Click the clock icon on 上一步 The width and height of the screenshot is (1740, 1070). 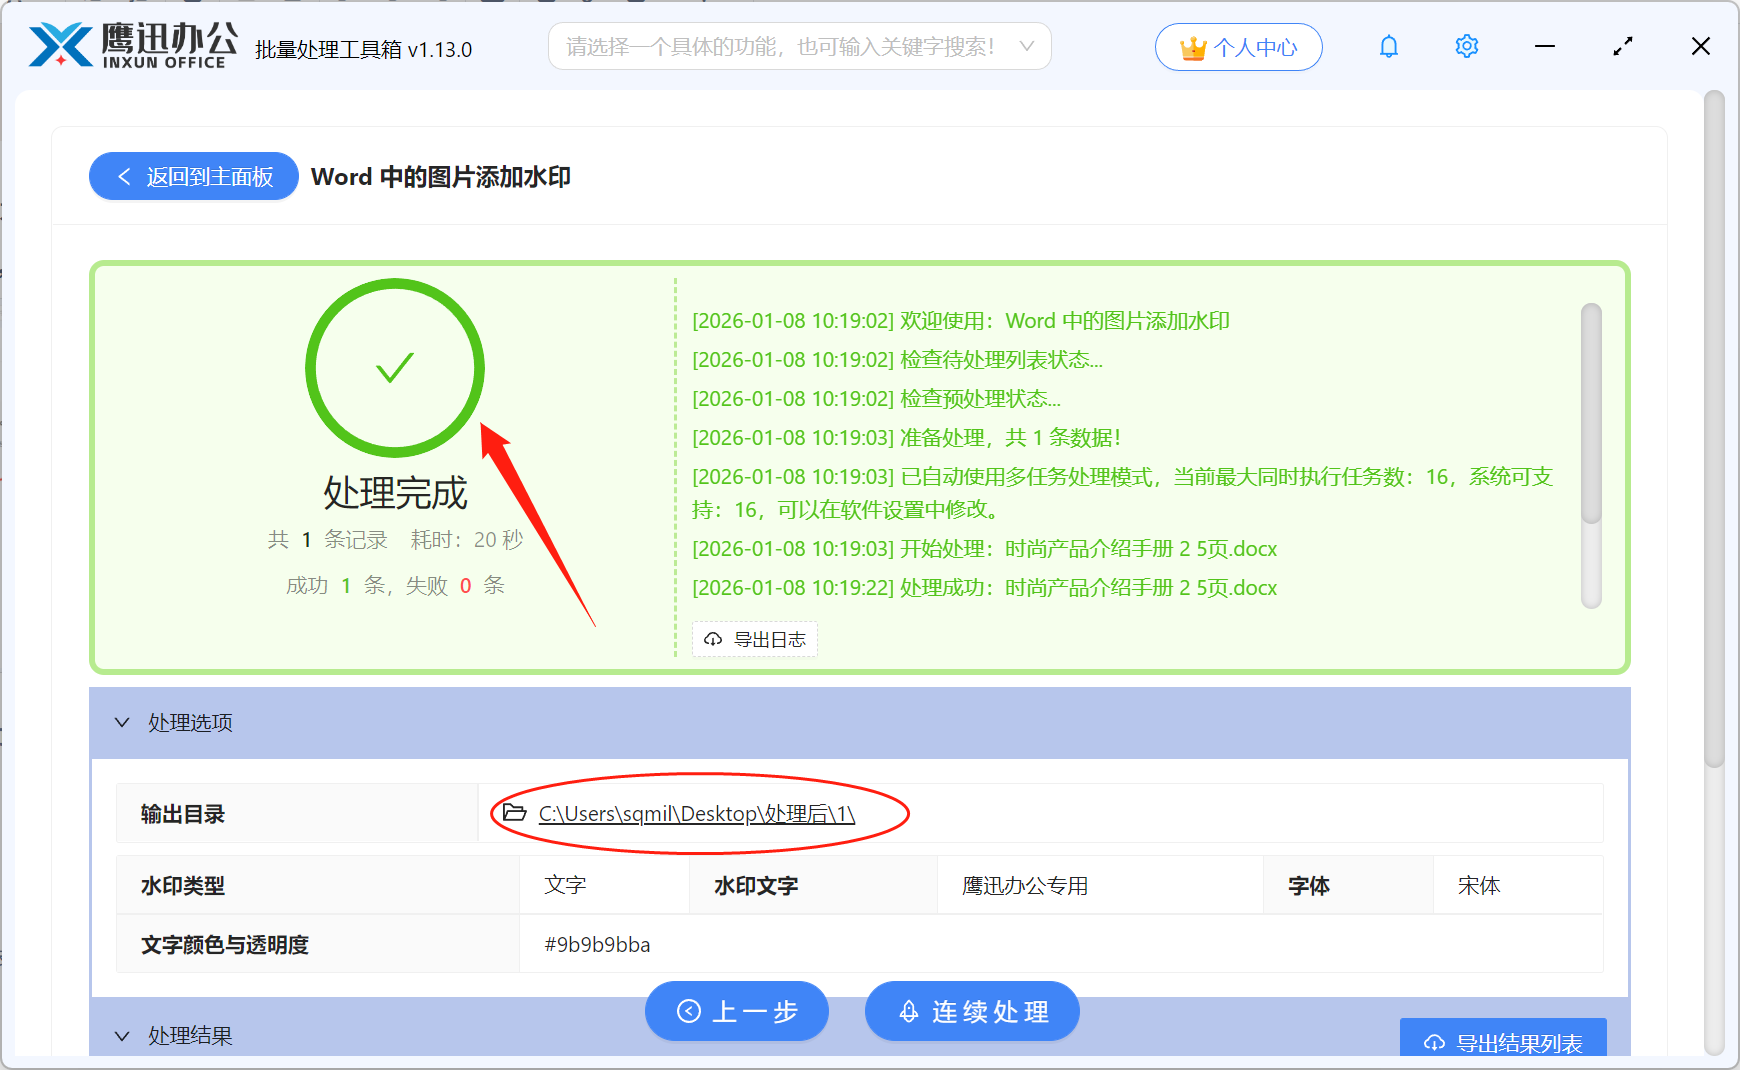coord(687,1011)
